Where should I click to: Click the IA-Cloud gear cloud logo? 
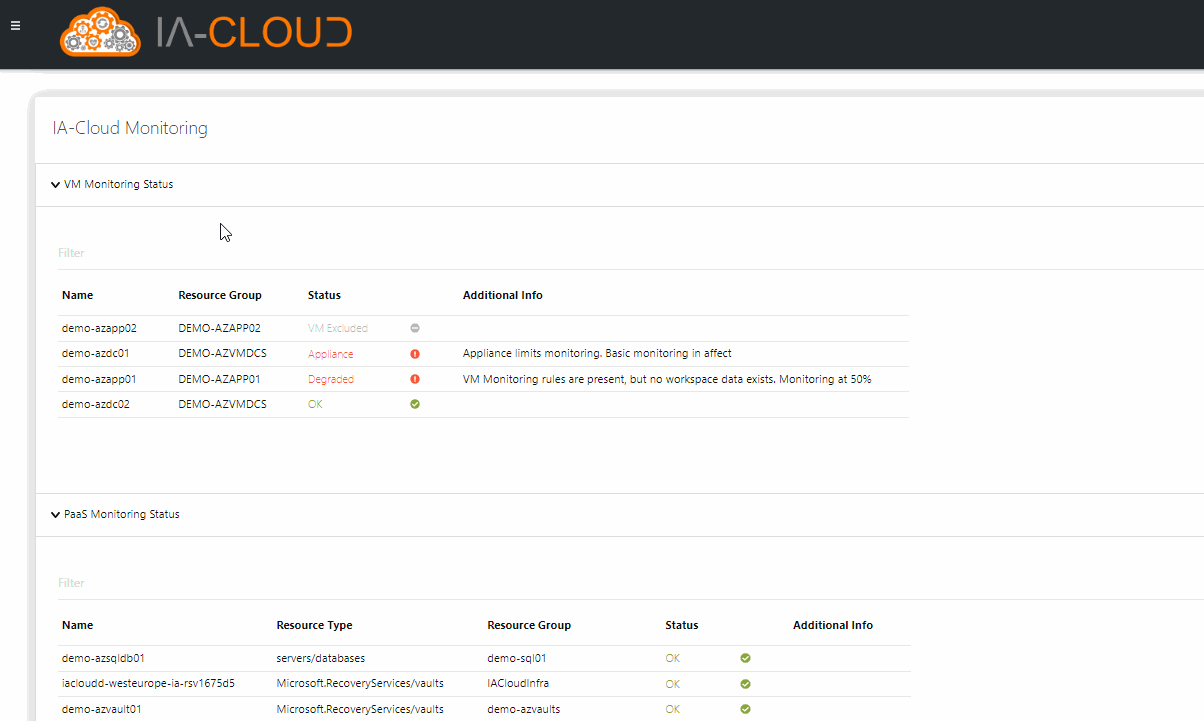100,32
